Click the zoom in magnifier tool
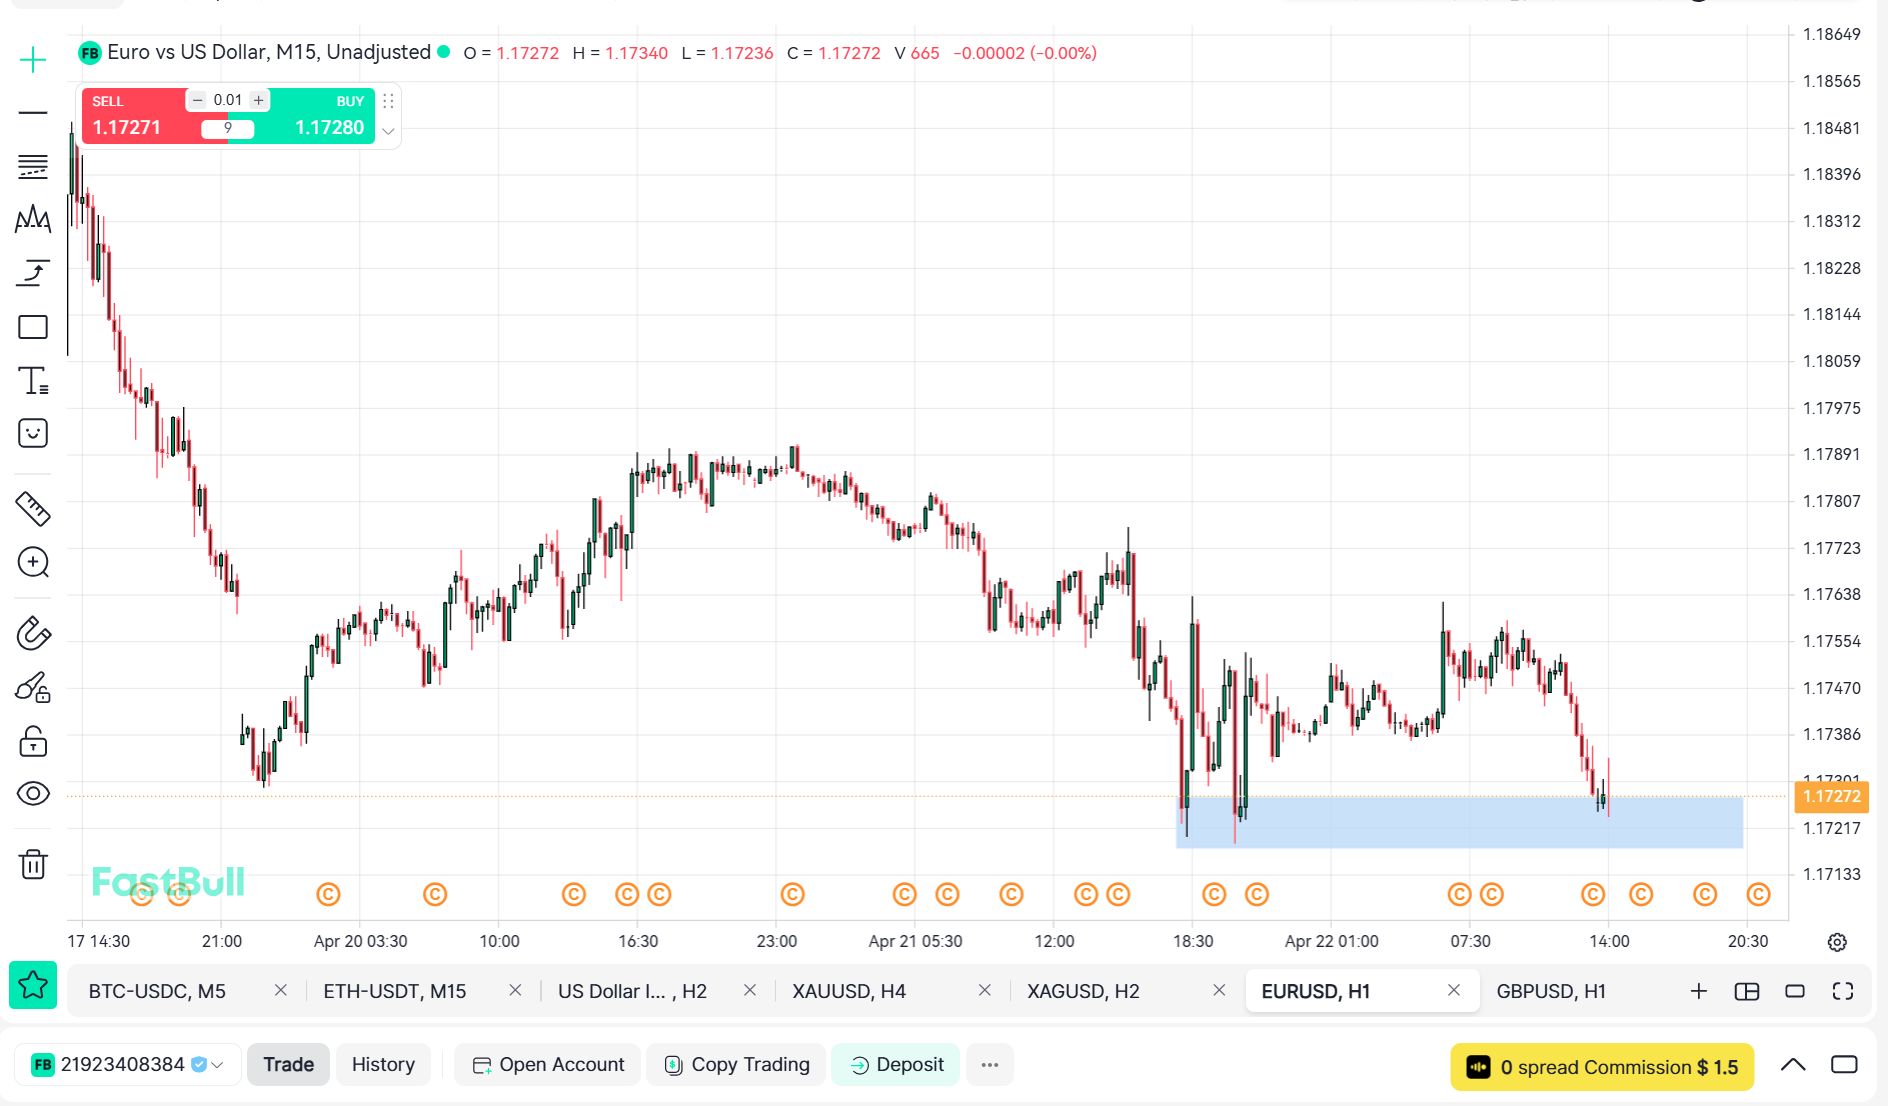This screenshot has height=1106, width=1888. (x=33, y=562)
